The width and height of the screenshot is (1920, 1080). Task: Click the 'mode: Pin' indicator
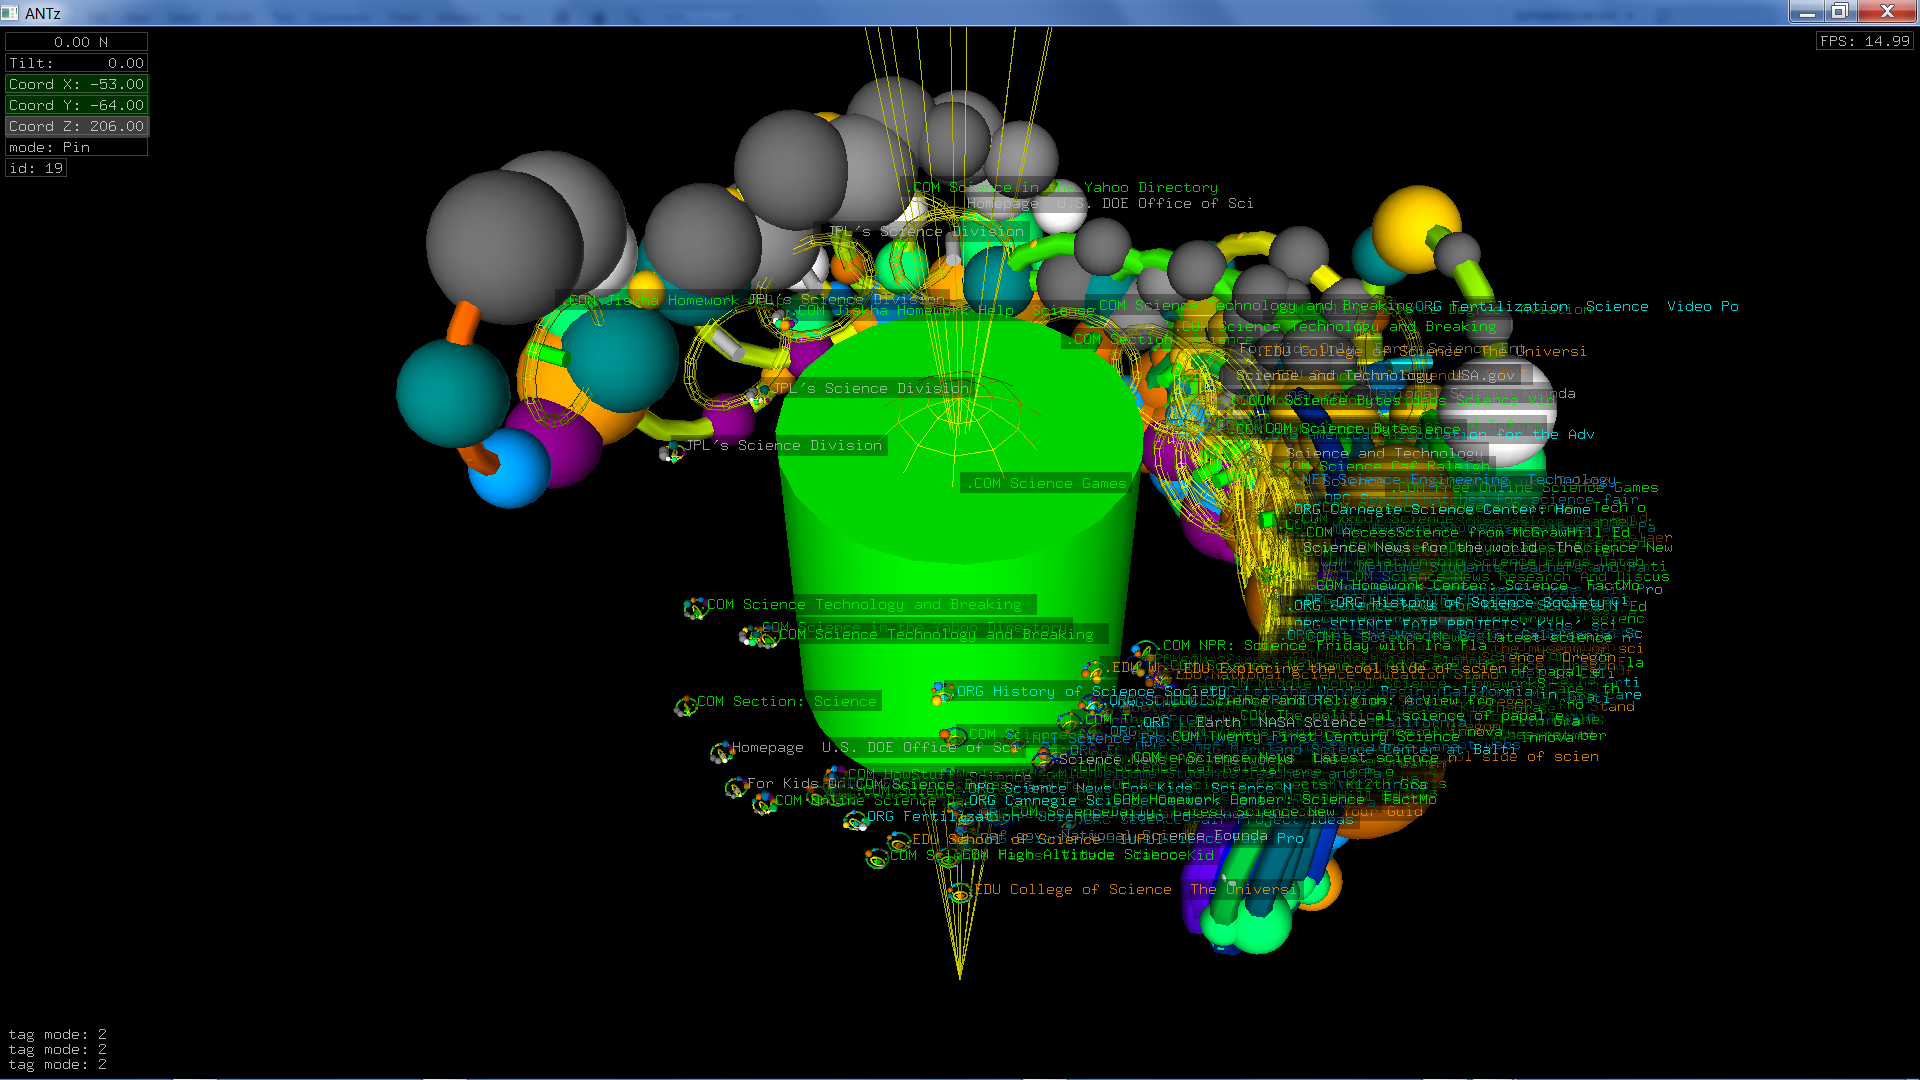77,147
